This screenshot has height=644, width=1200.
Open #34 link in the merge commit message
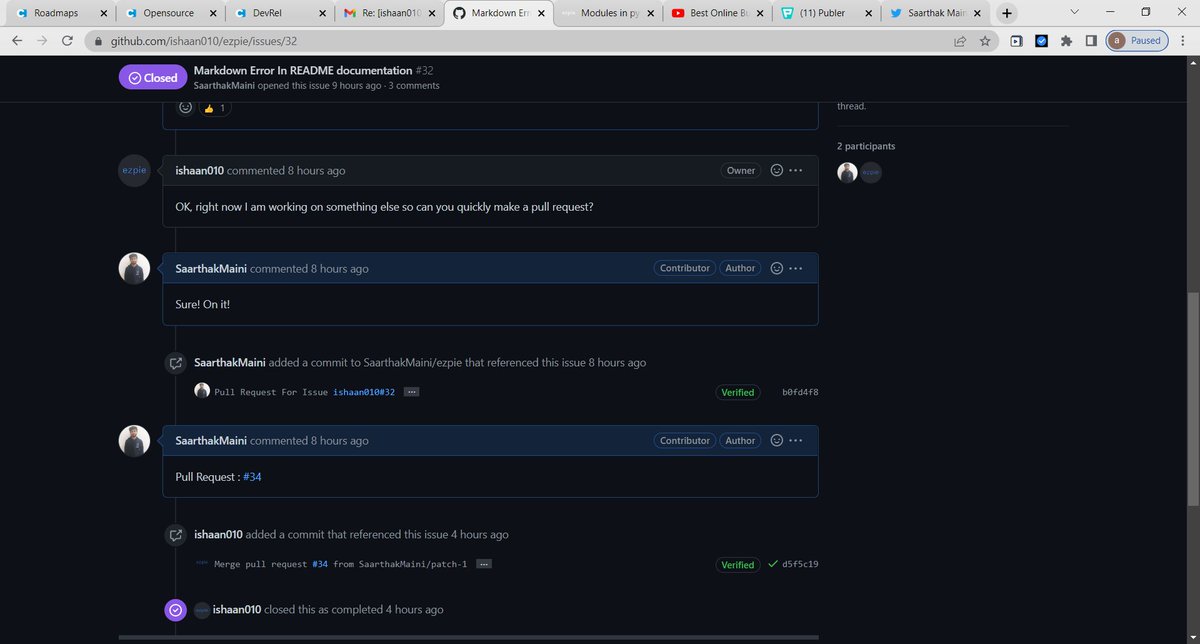pos(320,564)
